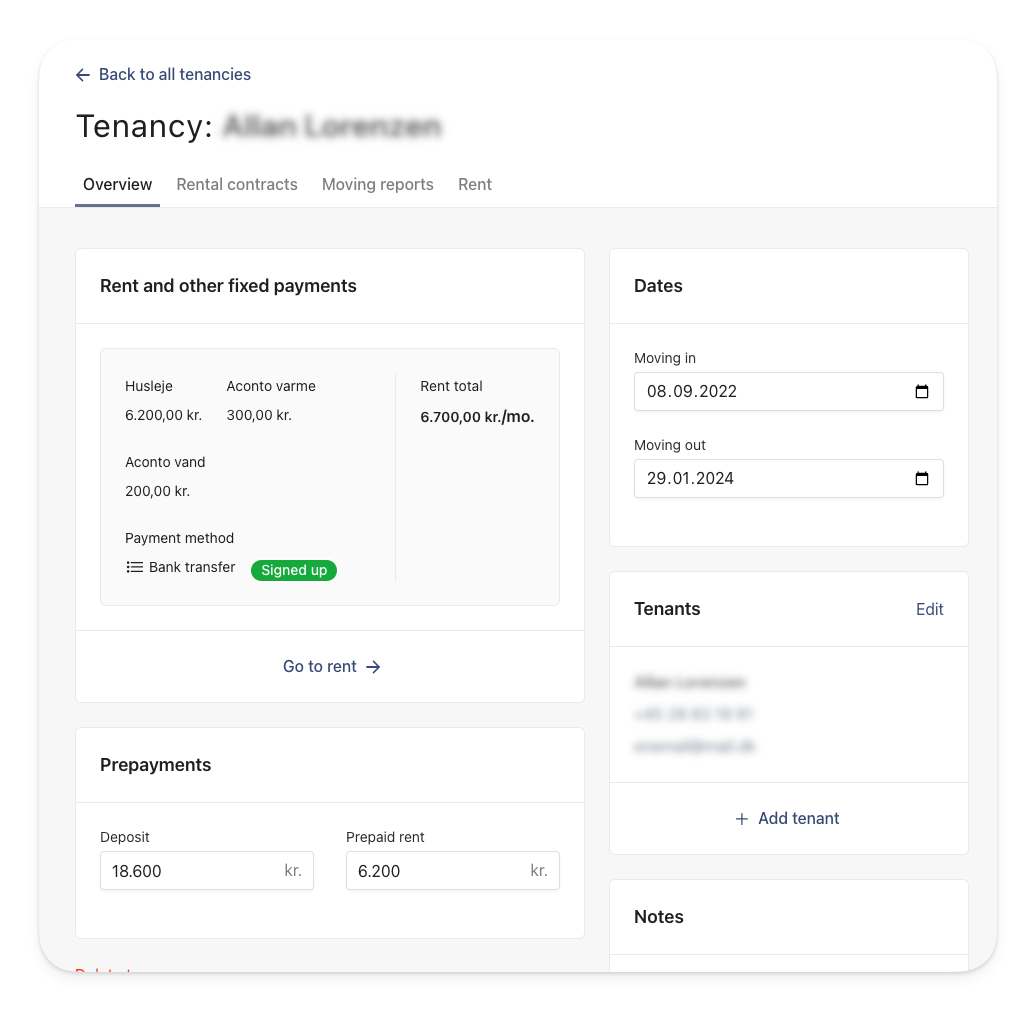Image resolution: width=1036 pixels, height=1011 pixels.
Task: Click the 'Dates' heading
Action: pos(658,285)
